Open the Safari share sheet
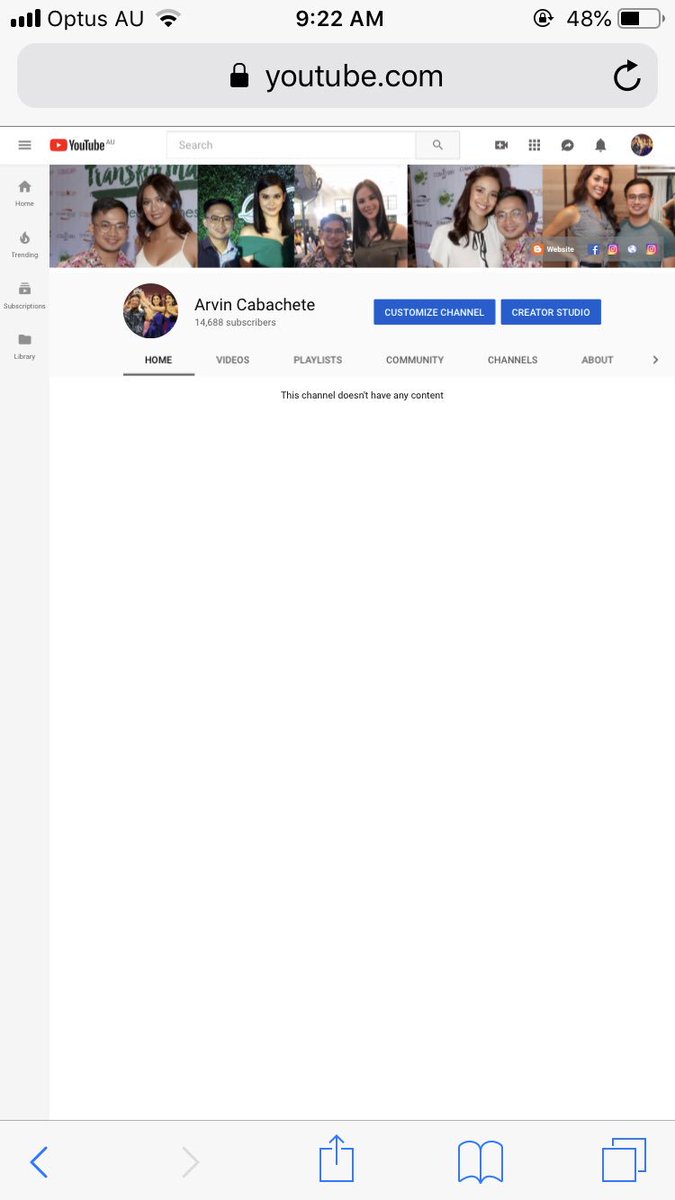 [x=337, y=1159]
